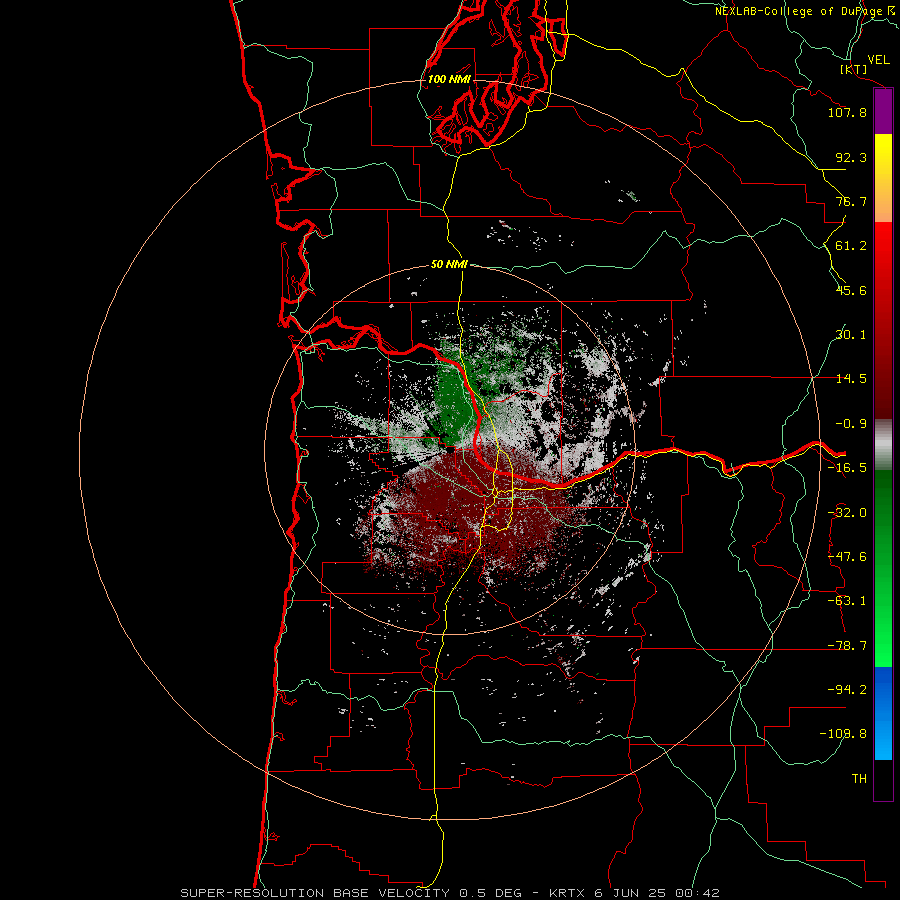Click the -0.9 velocity scale value

point(851,424)
